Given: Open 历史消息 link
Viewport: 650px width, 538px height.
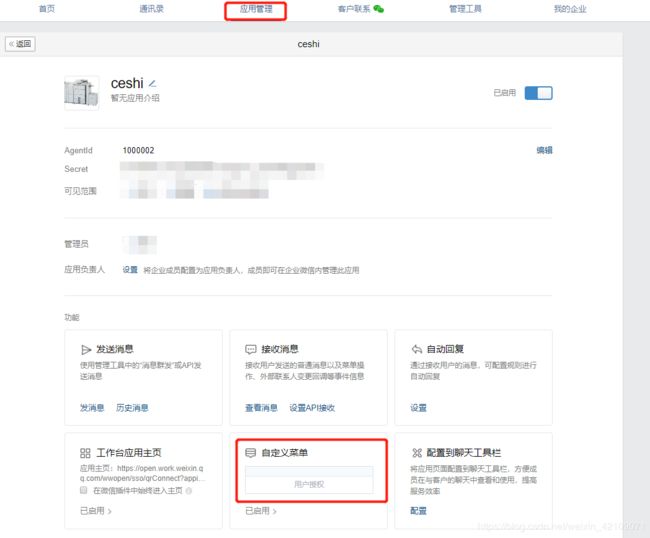Looking at the screenshot, I should pos(132,408).
